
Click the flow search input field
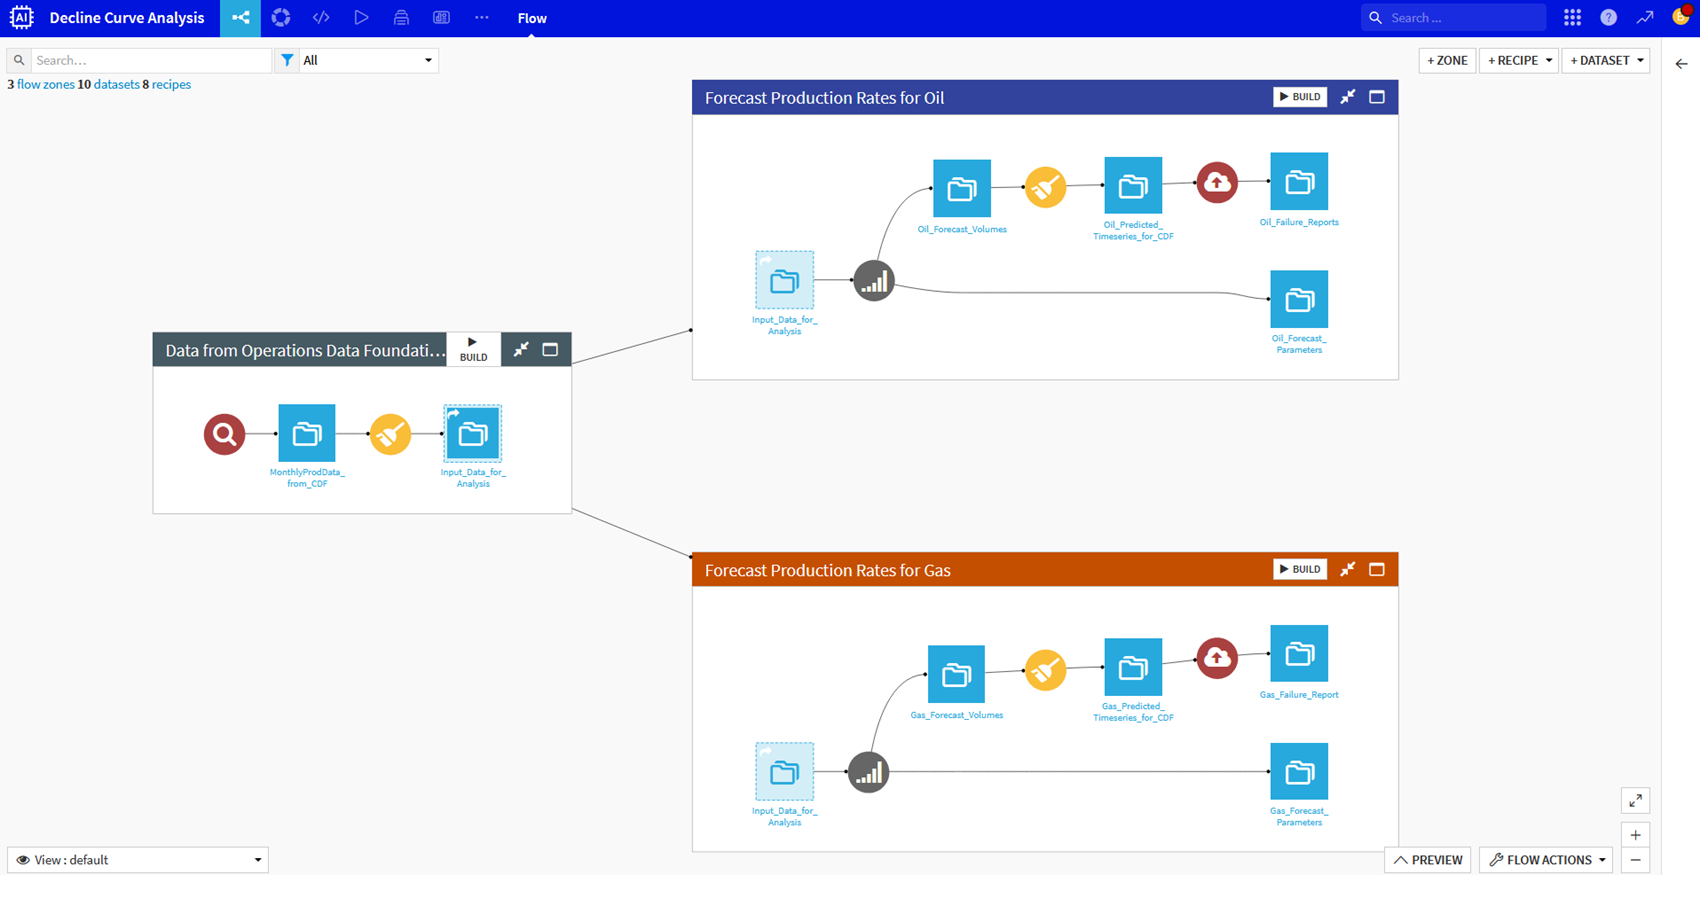(x=150, y=60)
